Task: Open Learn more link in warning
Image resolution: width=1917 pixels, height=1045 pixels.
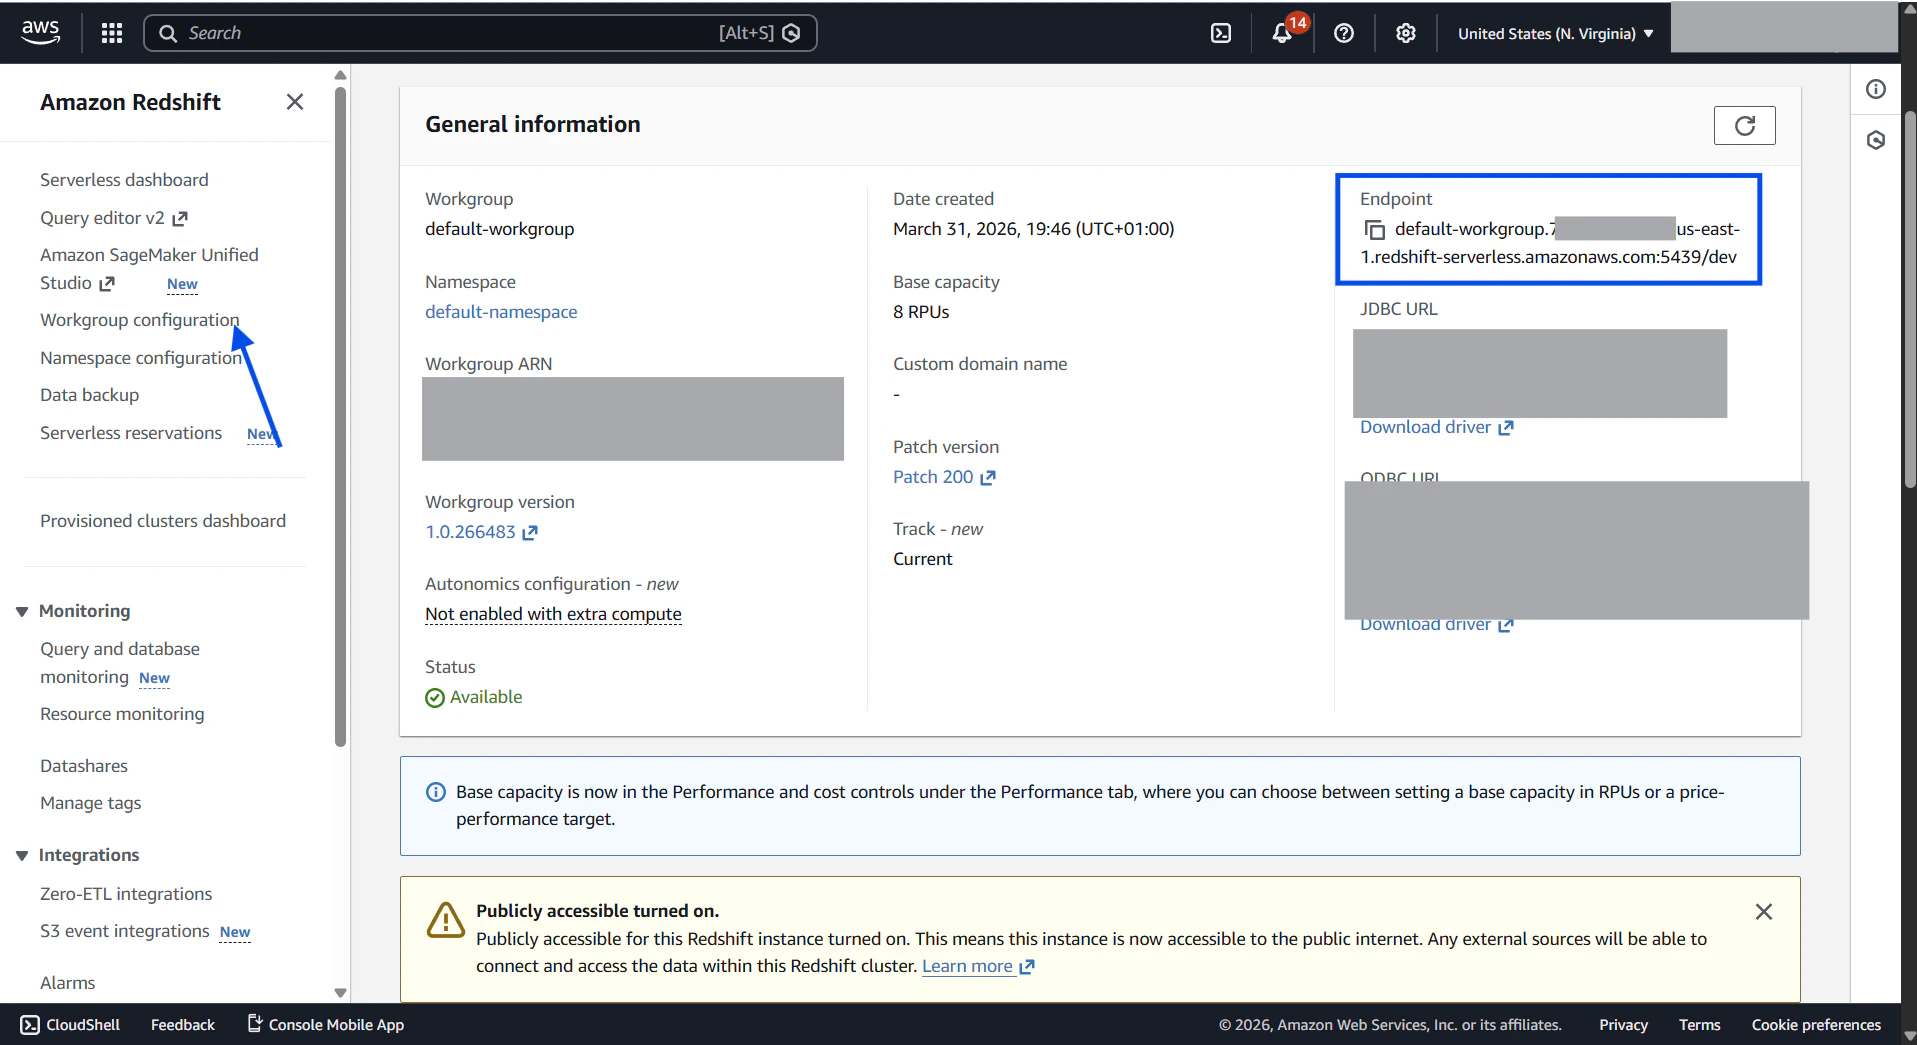Action: (x=977, y=966)
